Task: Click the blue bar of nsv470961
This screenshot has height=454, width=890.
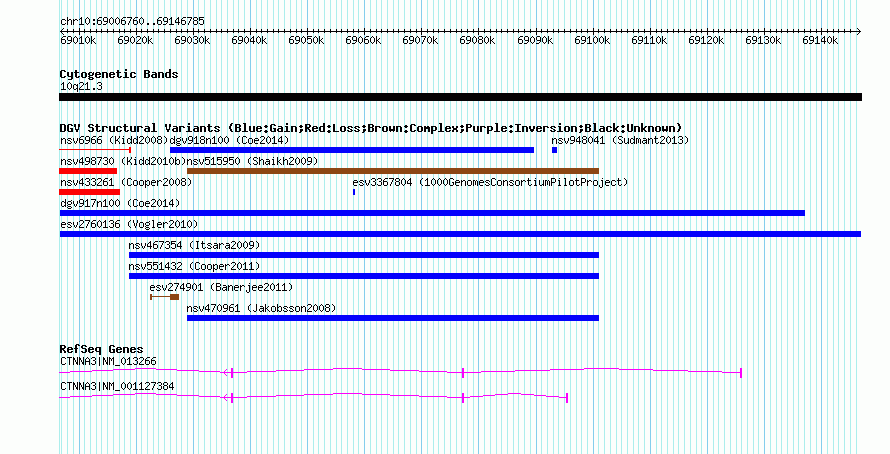Action: 393,318
